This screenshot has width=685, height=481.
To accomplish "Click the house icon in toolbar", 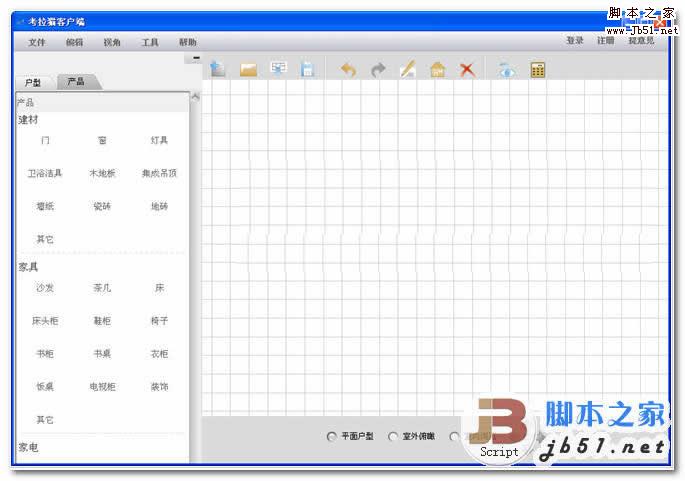I will point(437,69).
